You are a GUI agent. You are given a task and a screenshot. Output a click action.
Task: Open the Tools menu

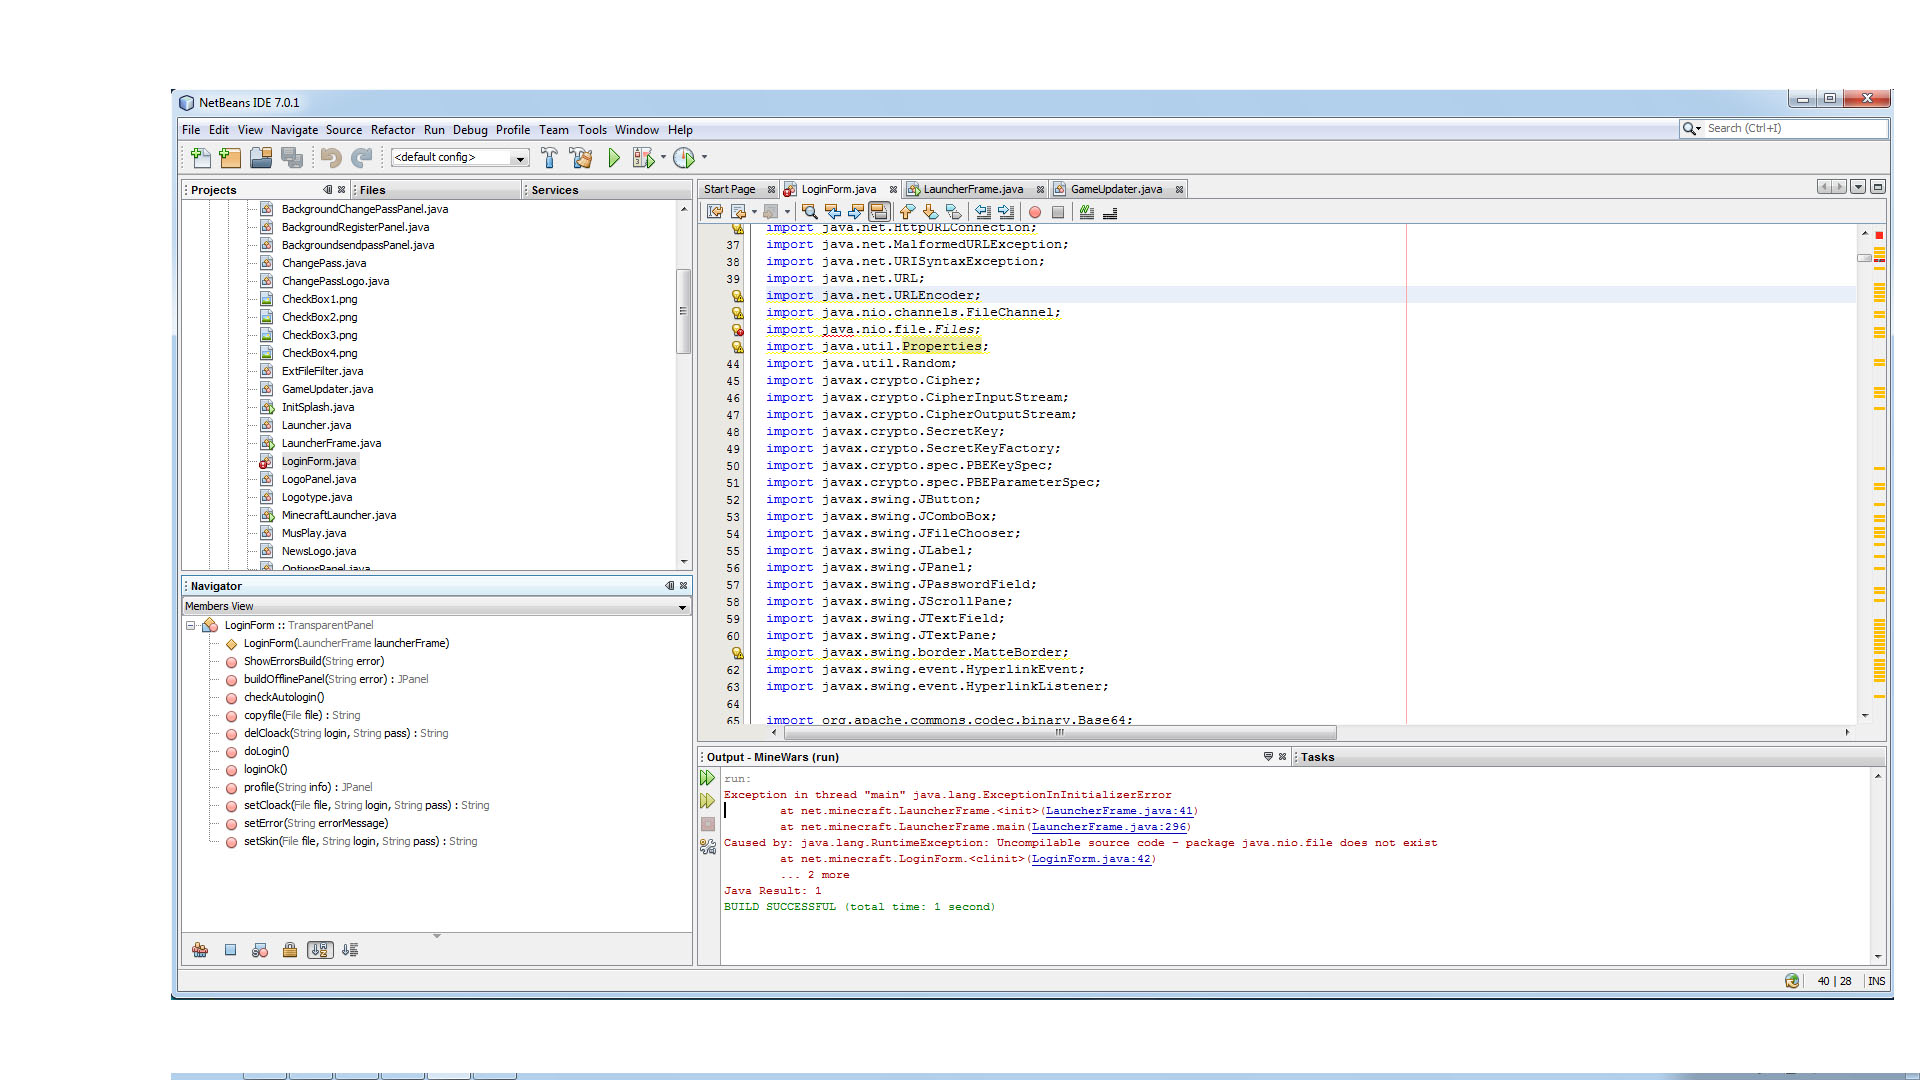click(592, 130)
